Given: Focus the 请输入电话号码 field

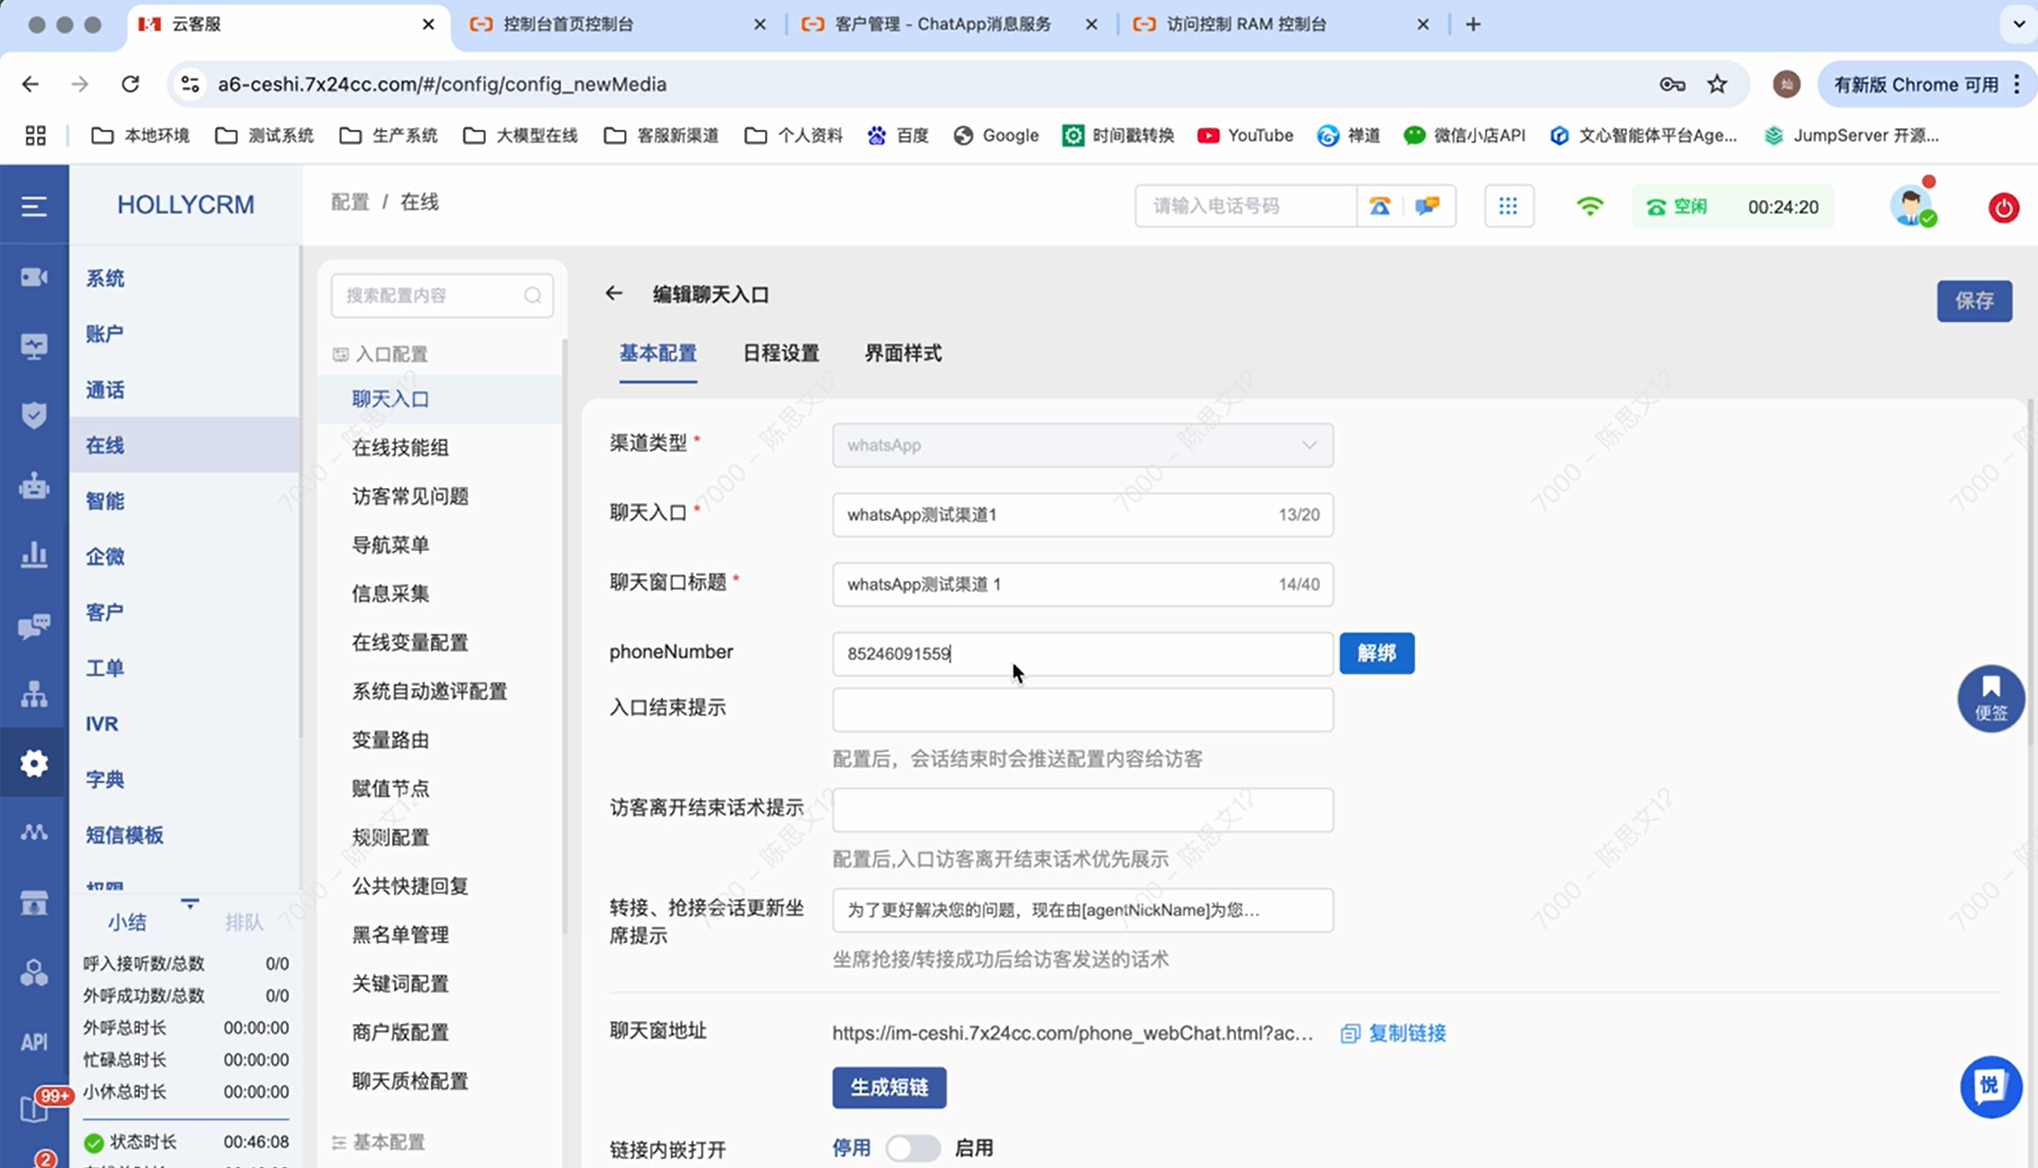Looking at the screenshot, I should coord(1245,206).
